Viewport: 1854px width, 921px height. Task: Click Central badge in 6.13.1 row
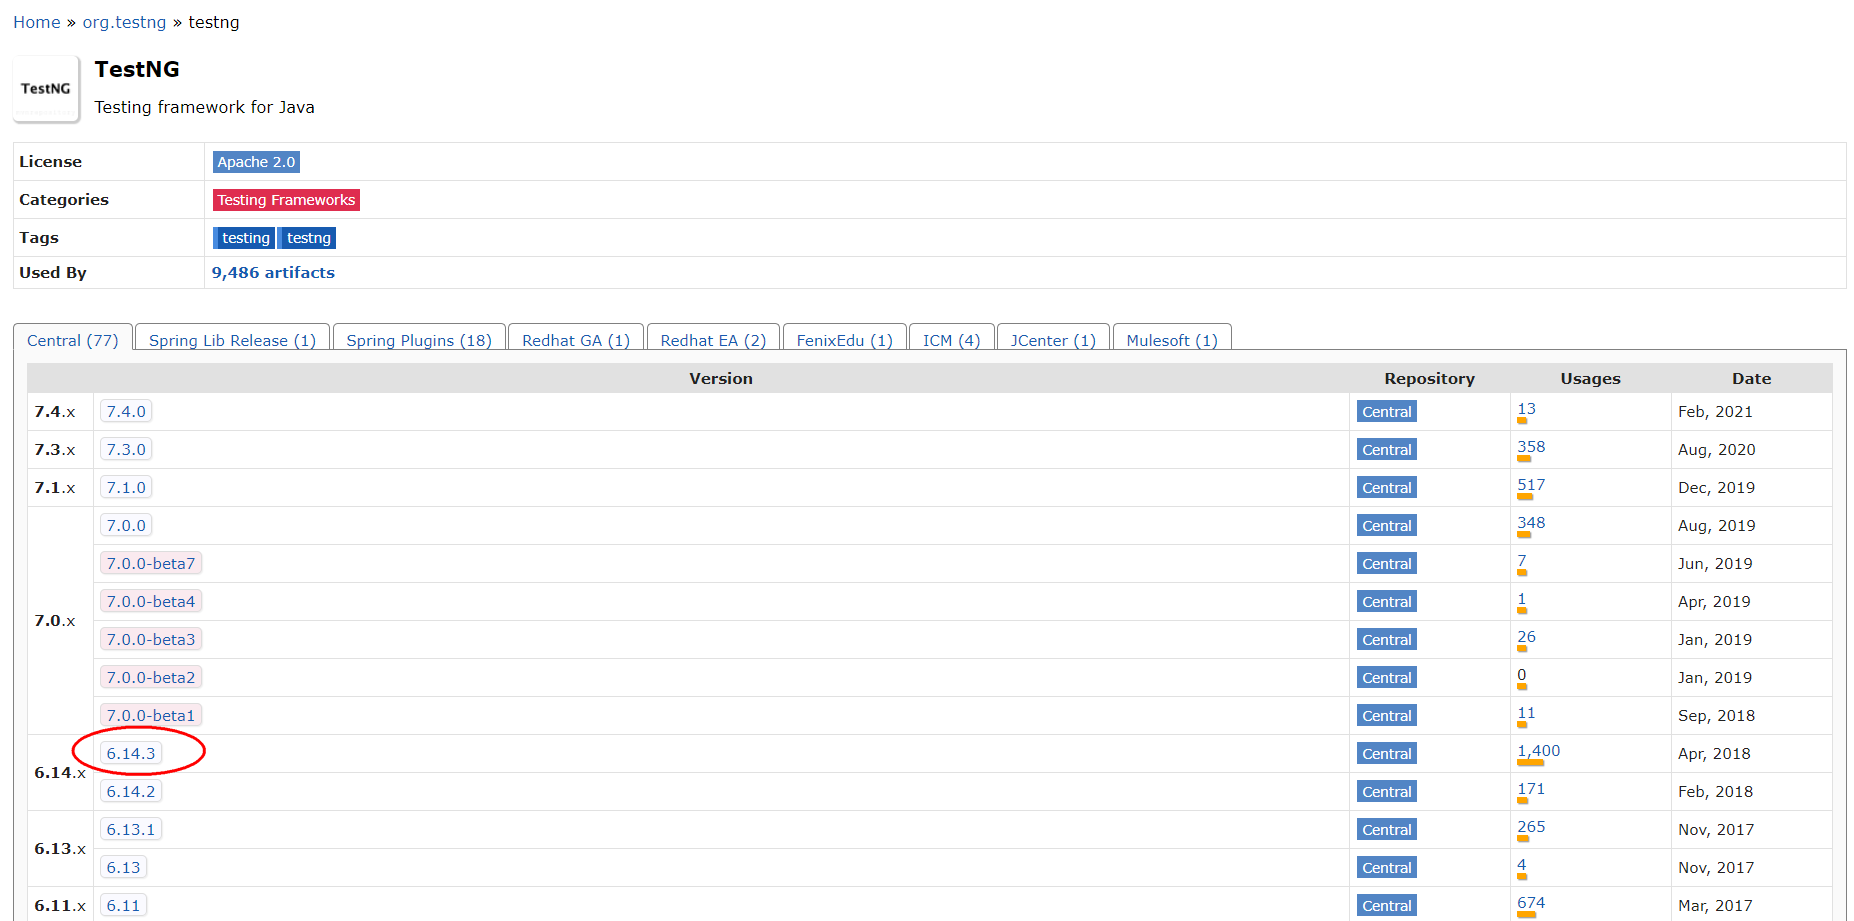pyautogui.click(x=1387, y=830)
